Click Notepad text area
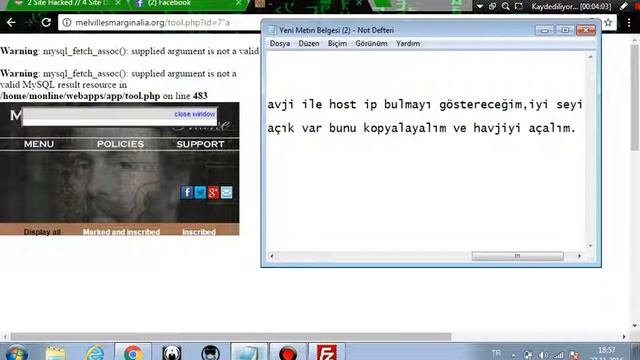The width and height of the screenshot is (640, 360). 426,151
